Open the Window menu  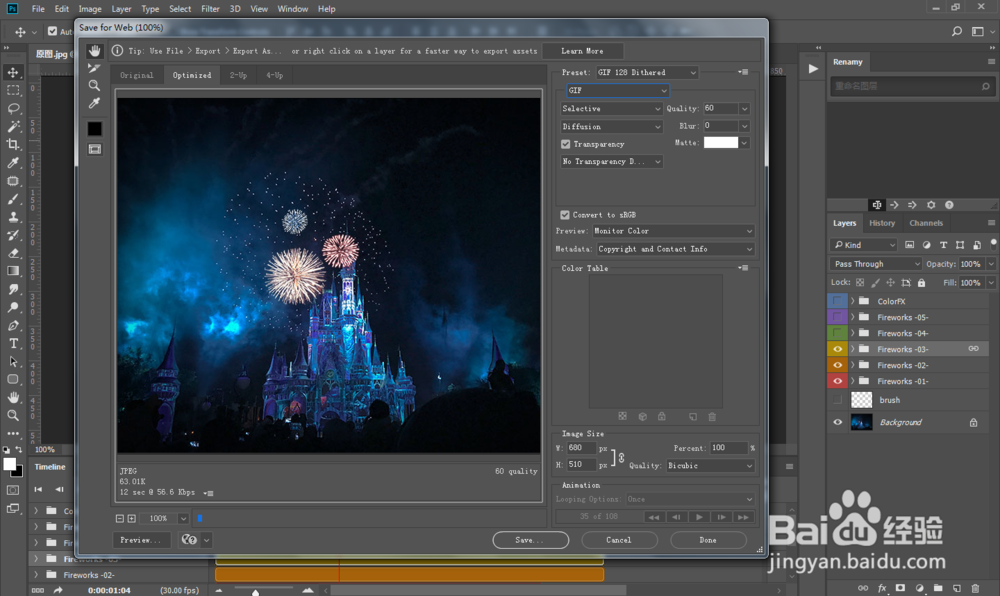[x=293, y=9]
